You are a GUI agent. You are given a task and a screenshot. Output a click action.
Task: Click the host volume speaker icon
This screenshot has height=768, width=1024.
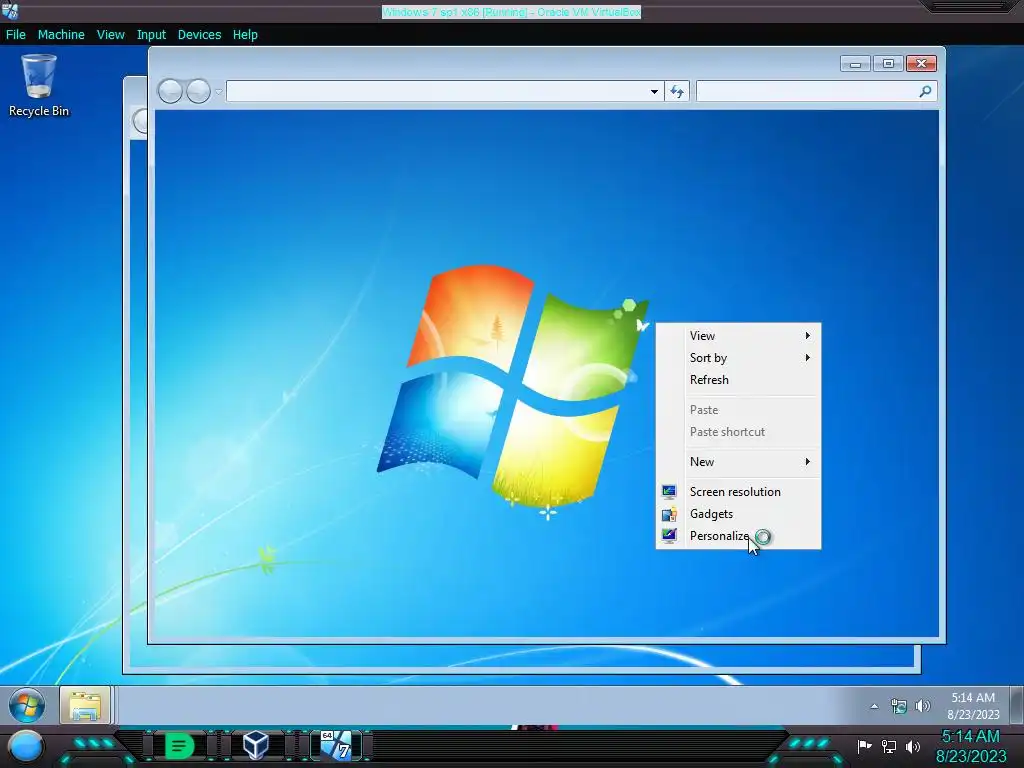913,746
